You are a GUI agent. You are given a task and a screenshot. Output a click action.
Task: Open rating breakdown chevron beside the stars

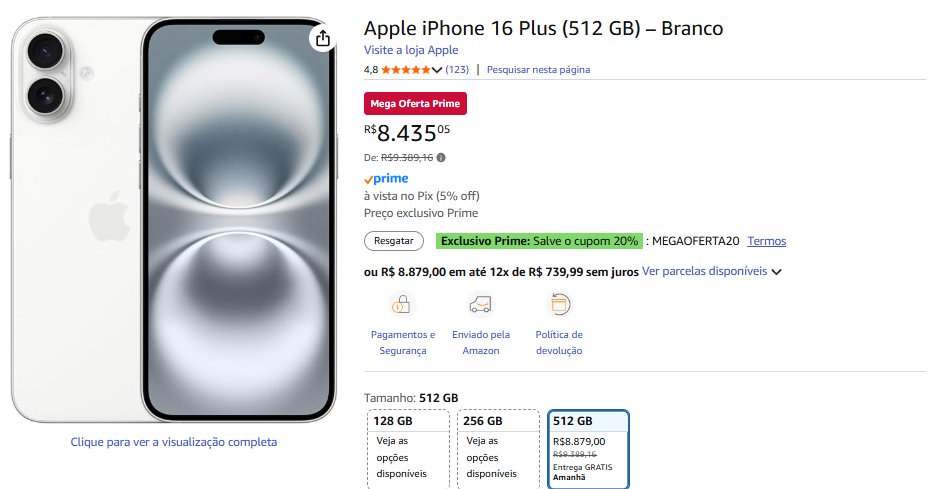[437, 70]
